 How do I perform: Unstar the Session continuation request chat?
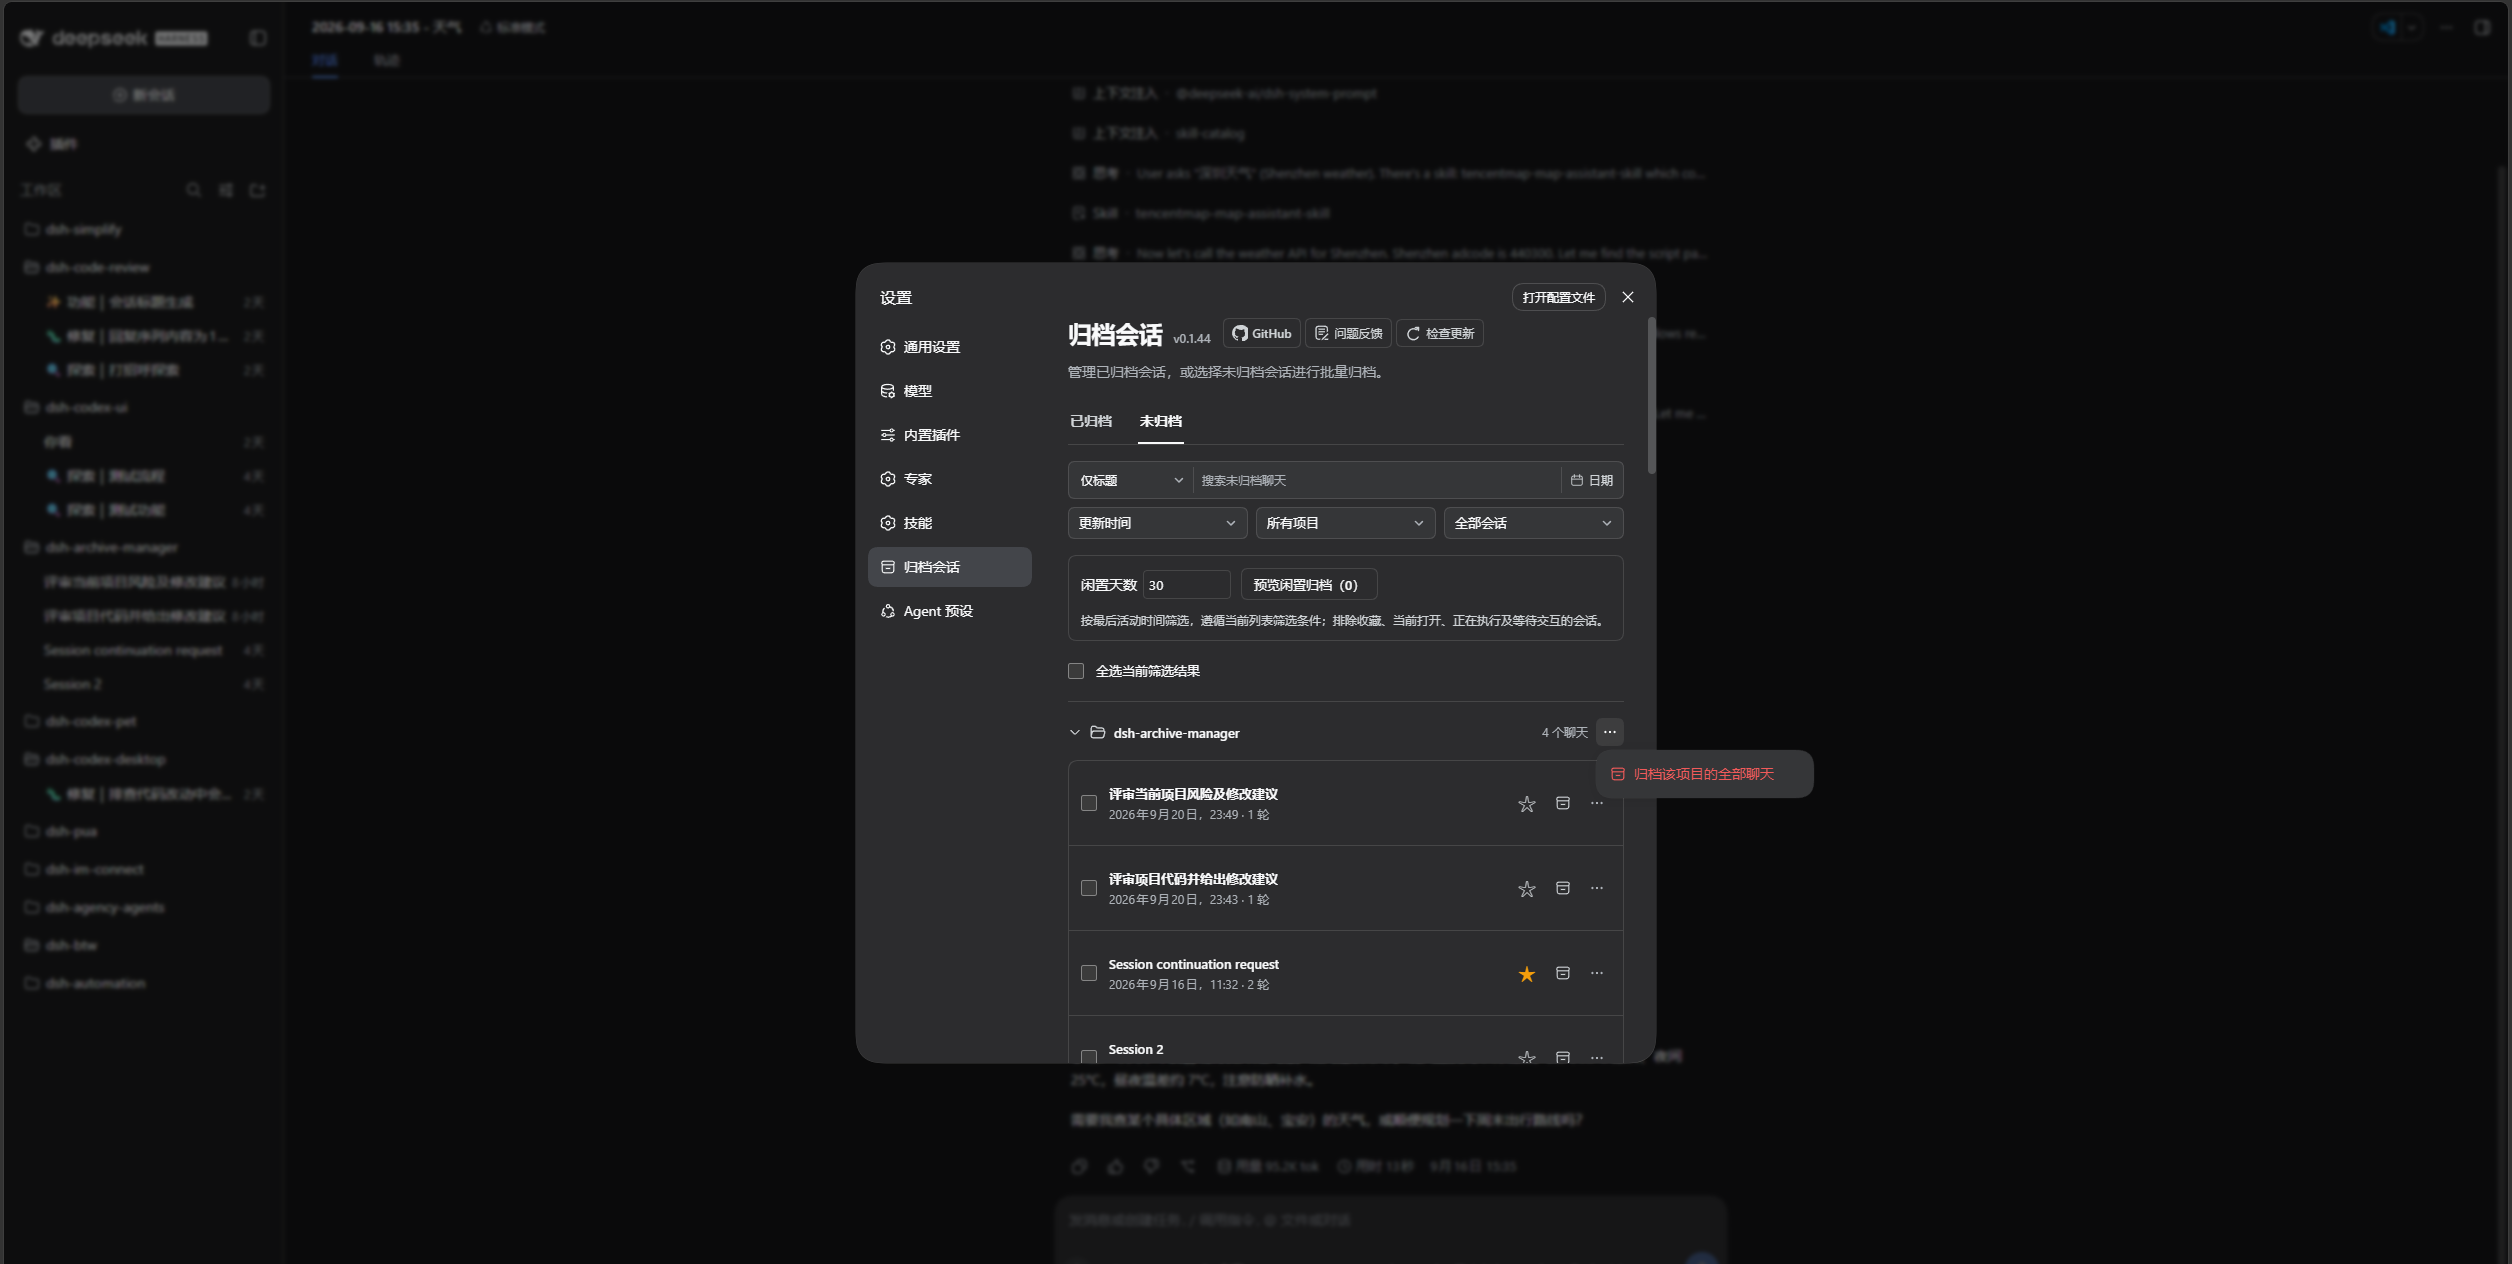pyautogui.click(x=1526, y=974)
